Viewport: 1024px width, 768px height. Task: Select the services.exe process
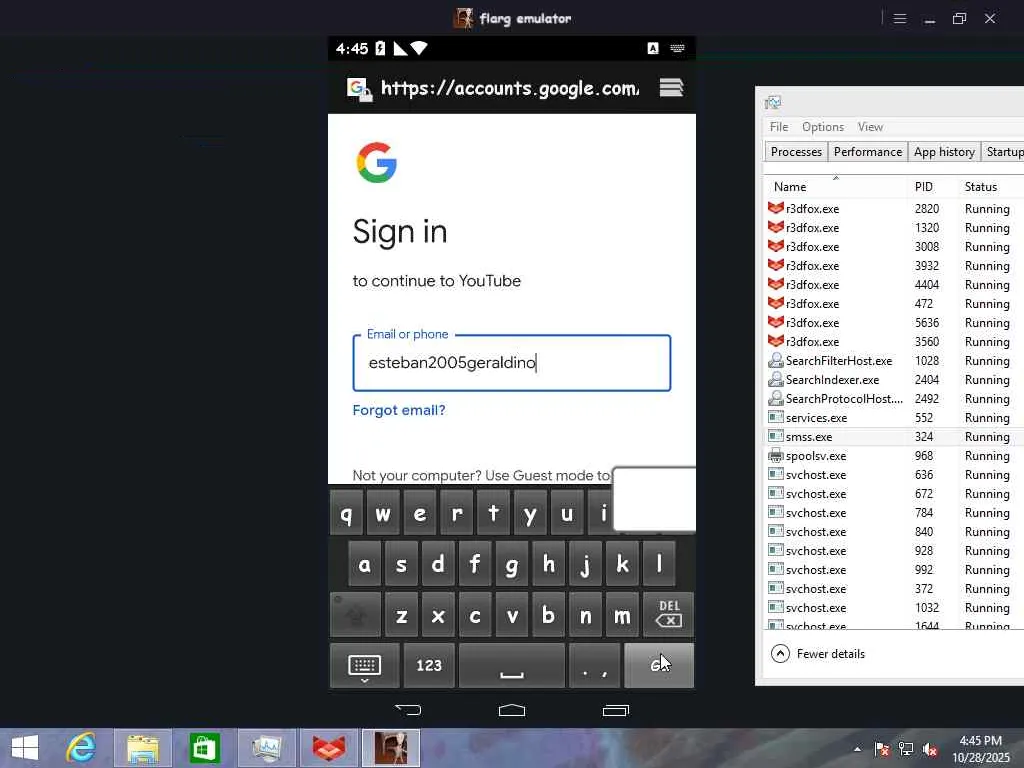click(x=894, y=418)
